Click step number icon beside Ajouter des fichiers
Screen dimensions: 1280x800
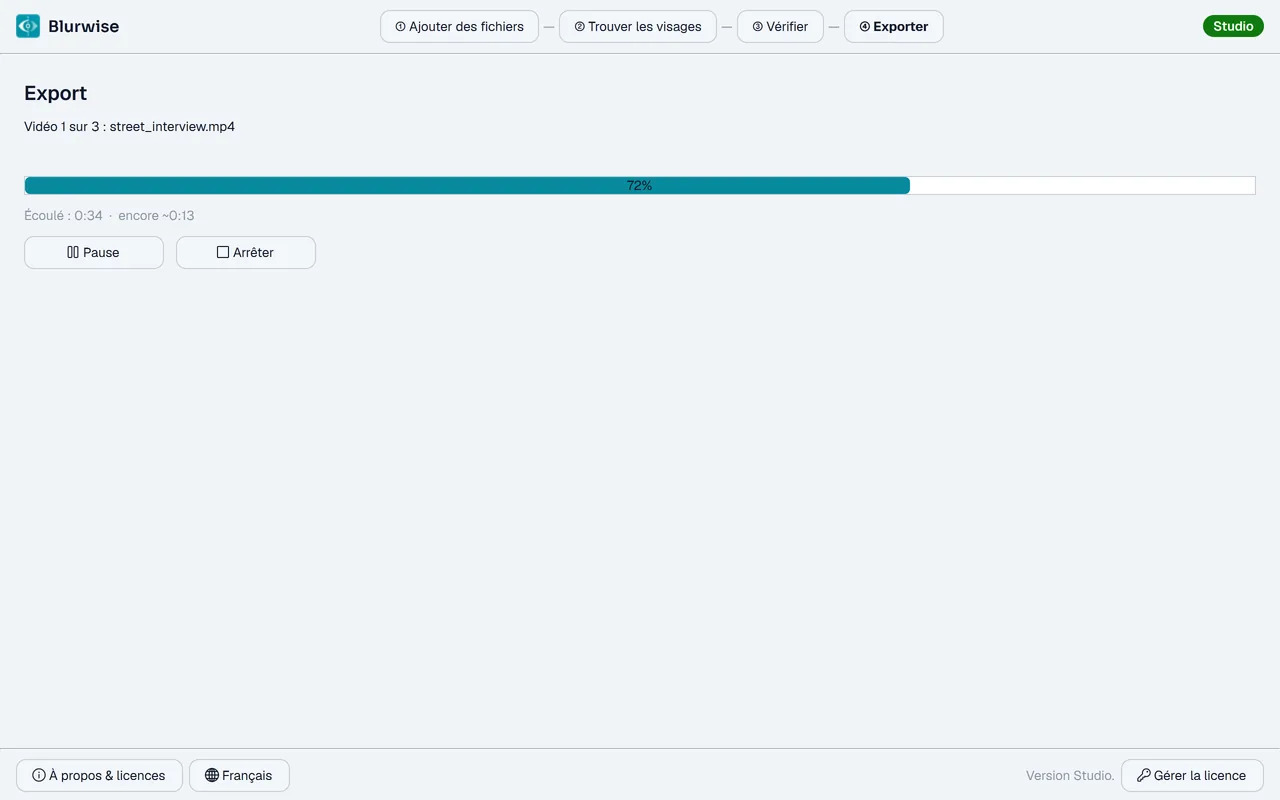[400, 27]
